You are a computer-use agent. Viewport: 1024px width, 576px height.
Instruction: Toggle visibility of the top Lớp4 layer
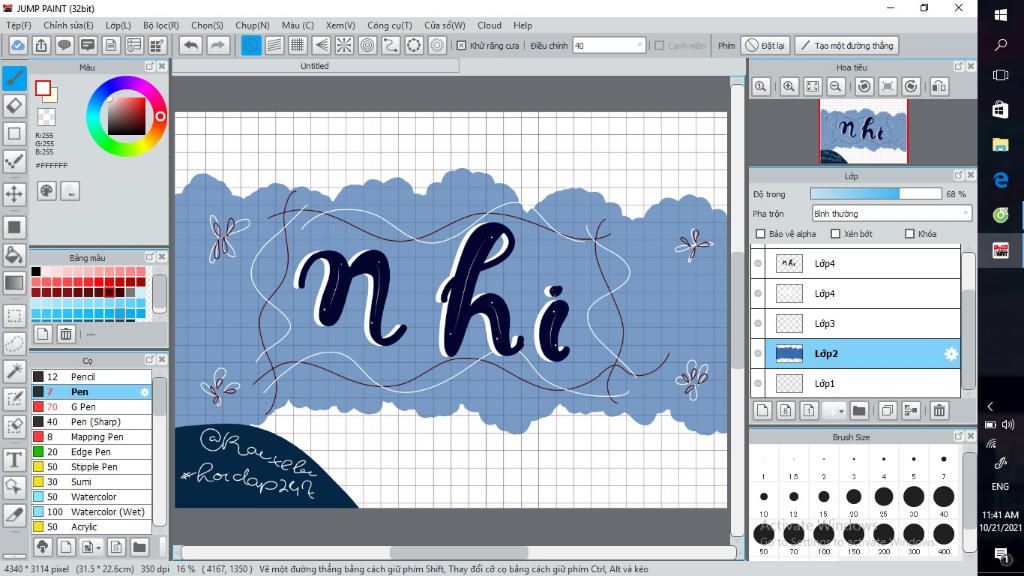758,263
